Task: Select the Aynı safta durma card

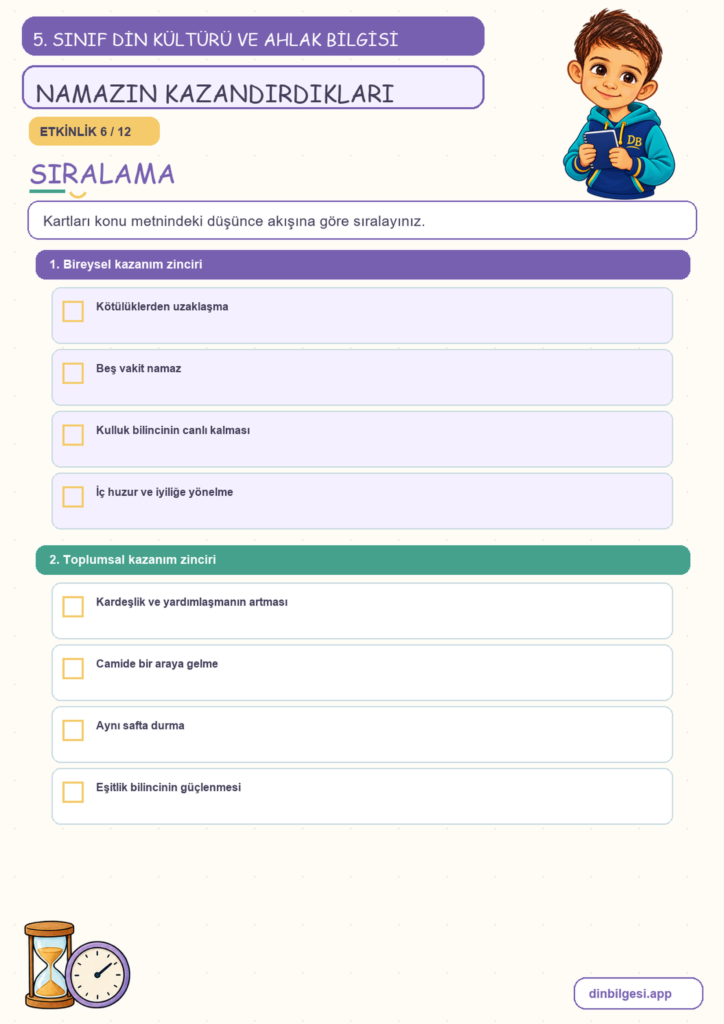Action: [362, 735]
